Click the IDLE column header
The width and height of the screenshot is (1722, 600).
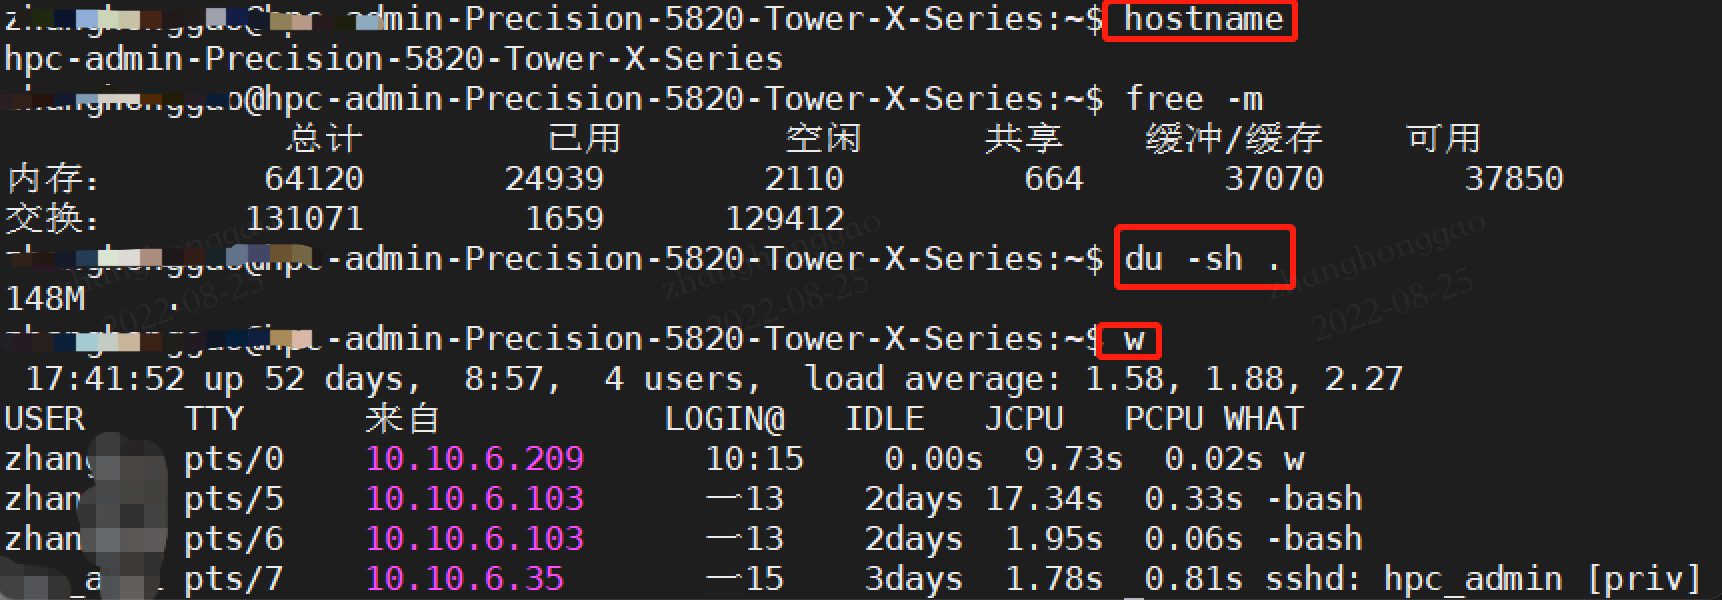884,419
